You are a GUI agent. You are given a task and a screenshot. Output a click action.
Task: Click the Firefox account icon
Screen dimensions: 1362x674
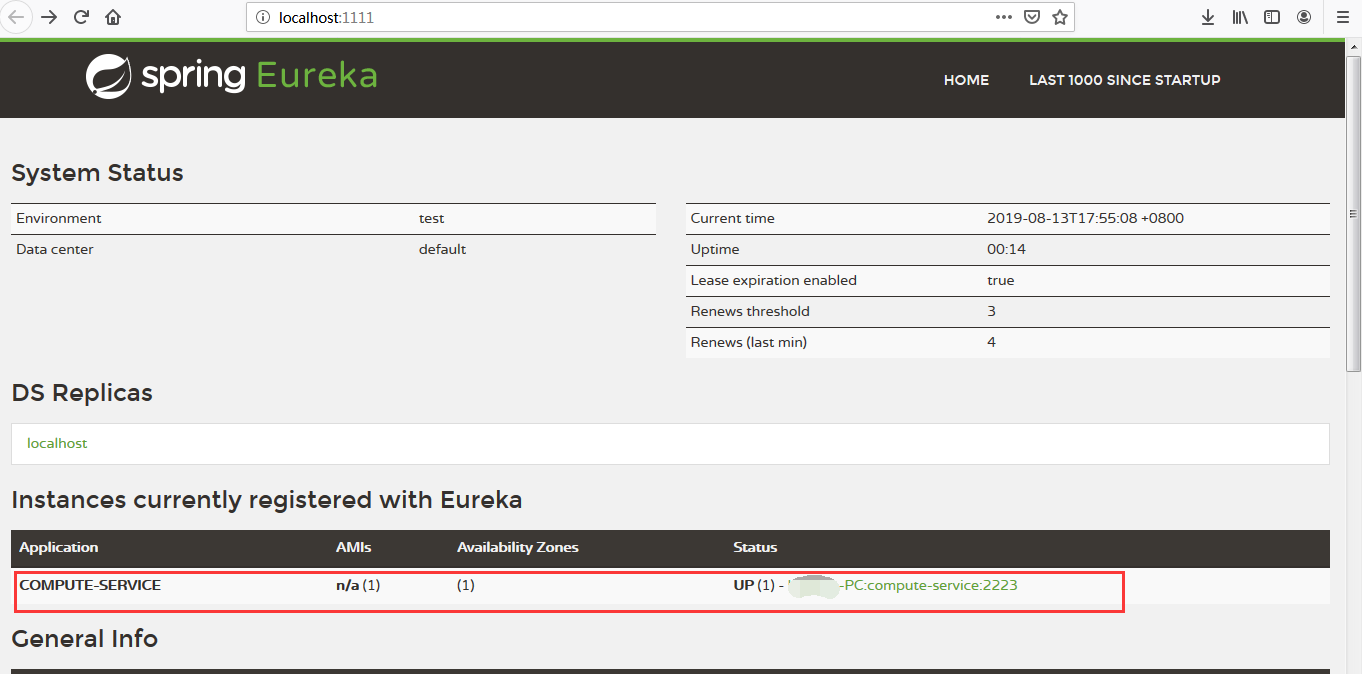coord(1303,17)
